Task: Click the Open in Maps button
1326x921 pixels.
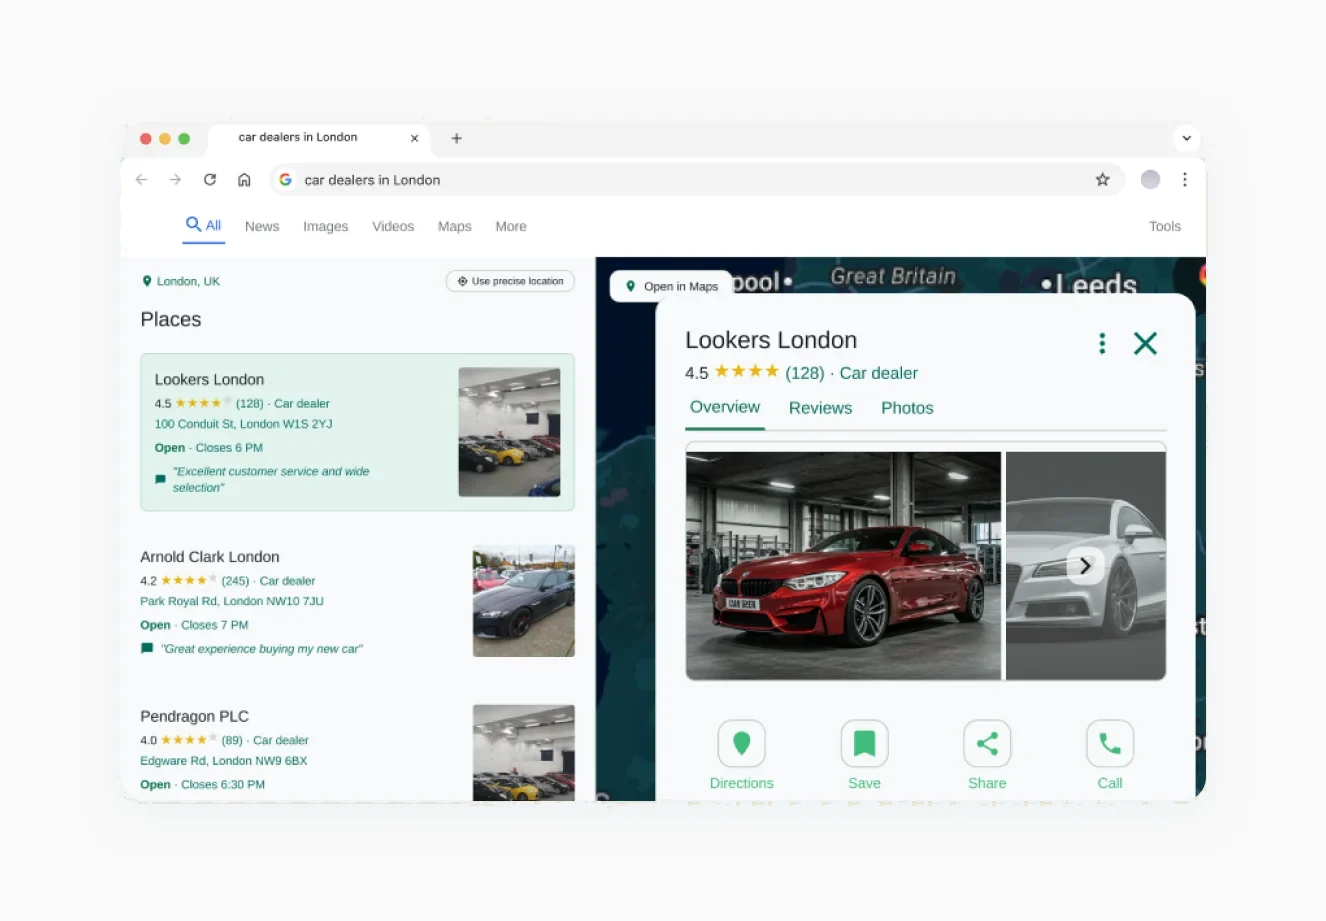Action: tap(672, 286)
